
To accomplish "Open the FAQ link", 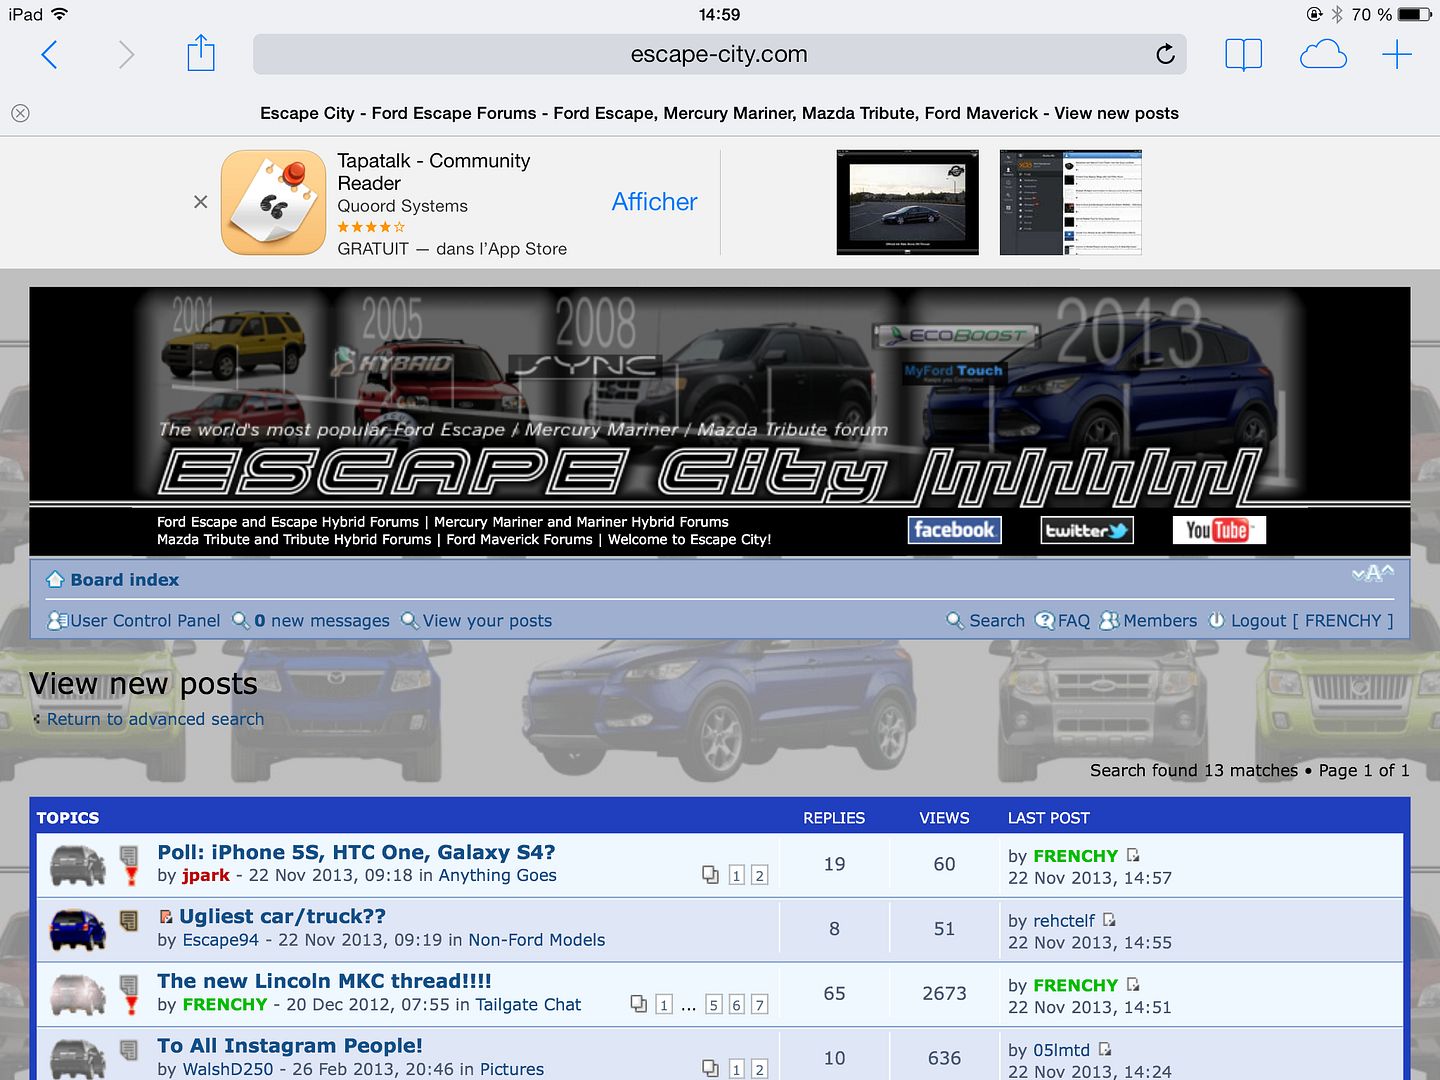I will (x=1073, y=621).
